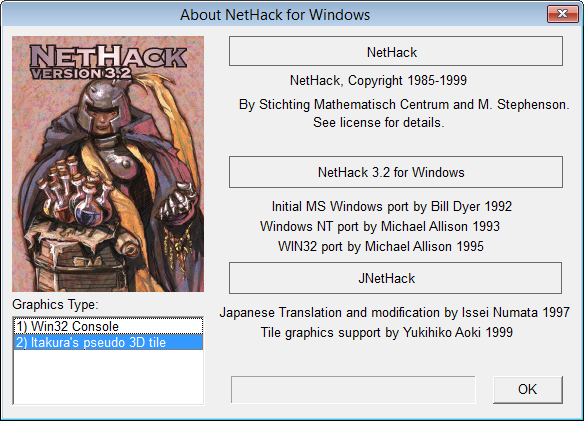Click the "JNetHack" header box
The width and height of the screenshot is (584, 421).
[x=395, y=278]
